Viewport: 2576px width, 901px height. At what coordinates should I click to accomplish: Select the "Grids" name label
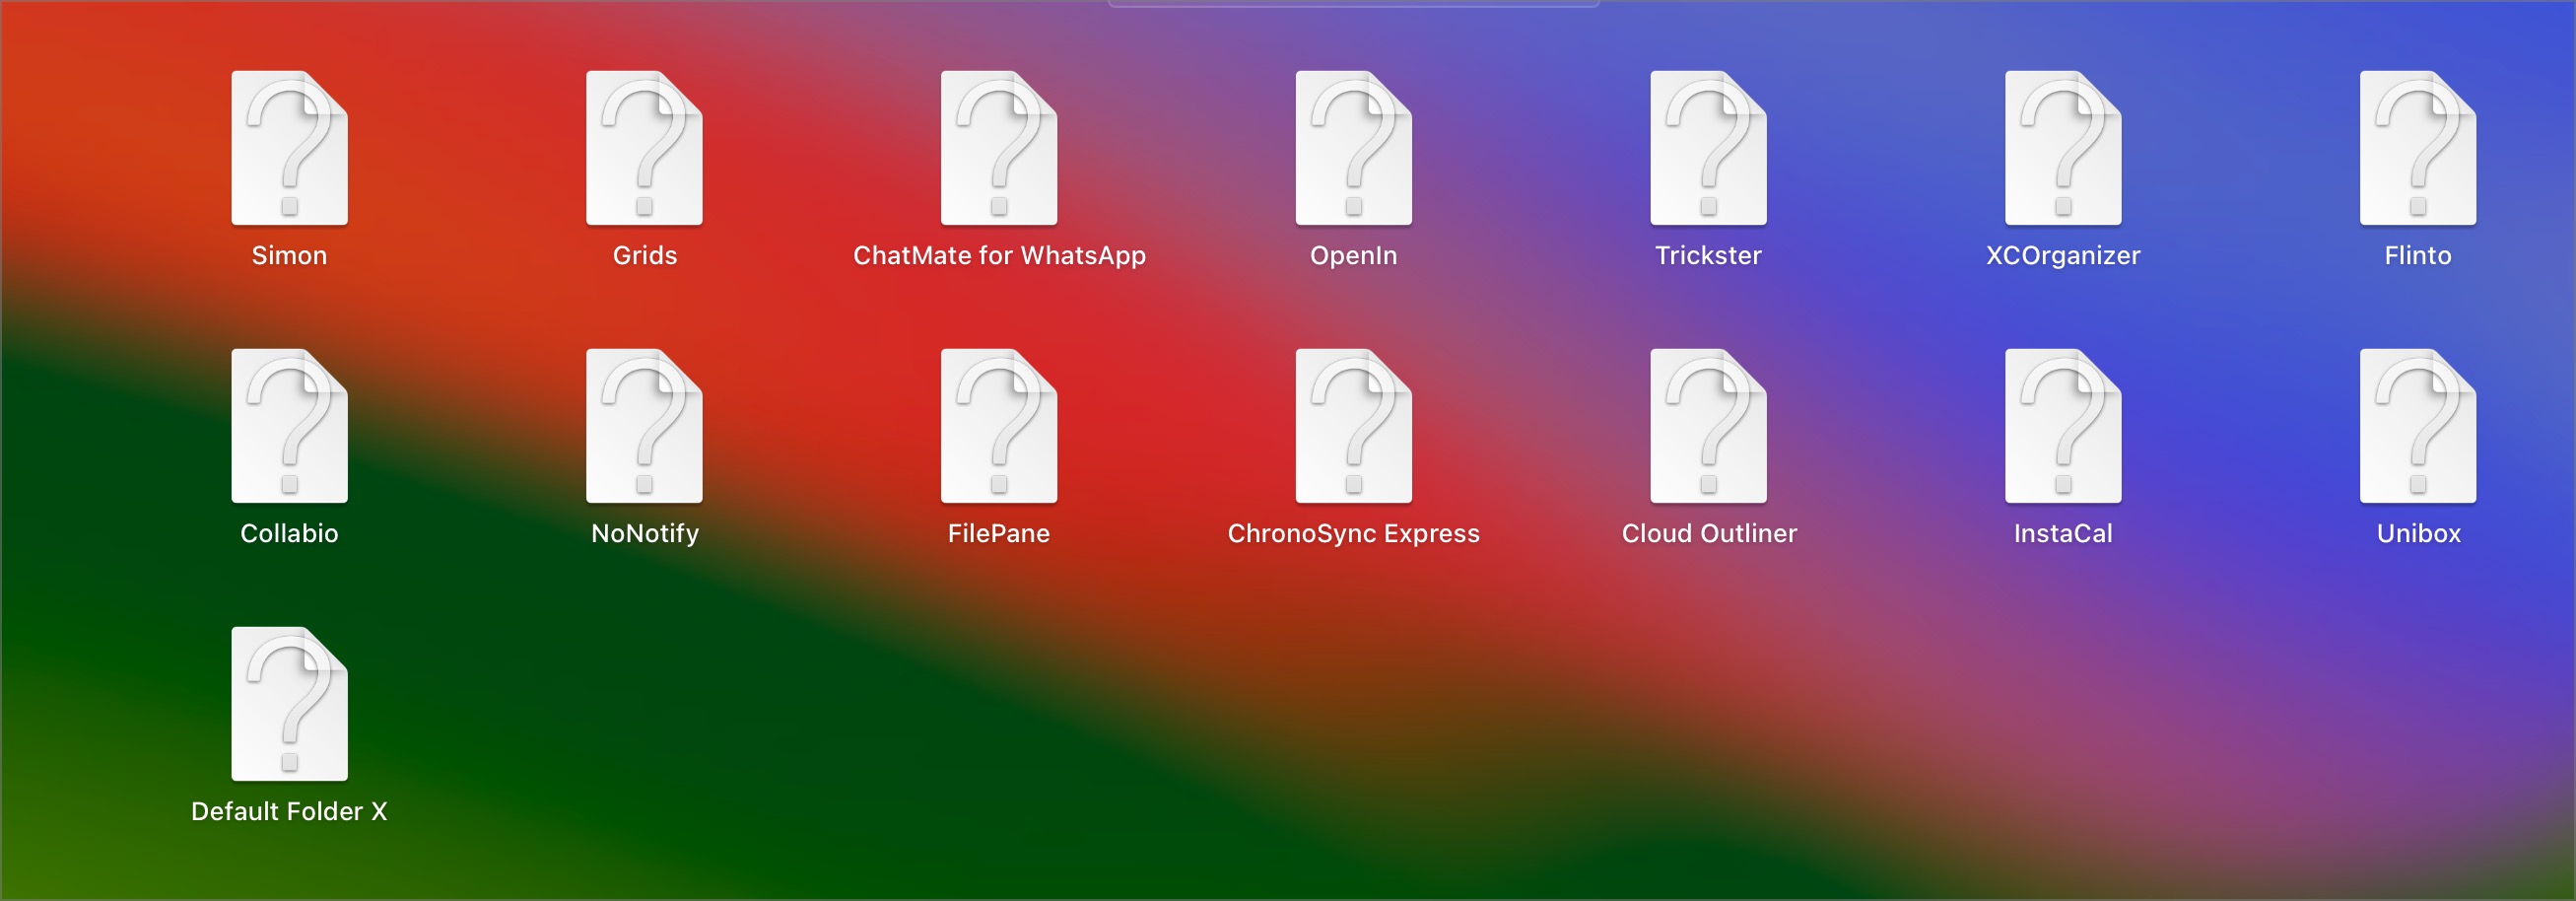(645, 256)
